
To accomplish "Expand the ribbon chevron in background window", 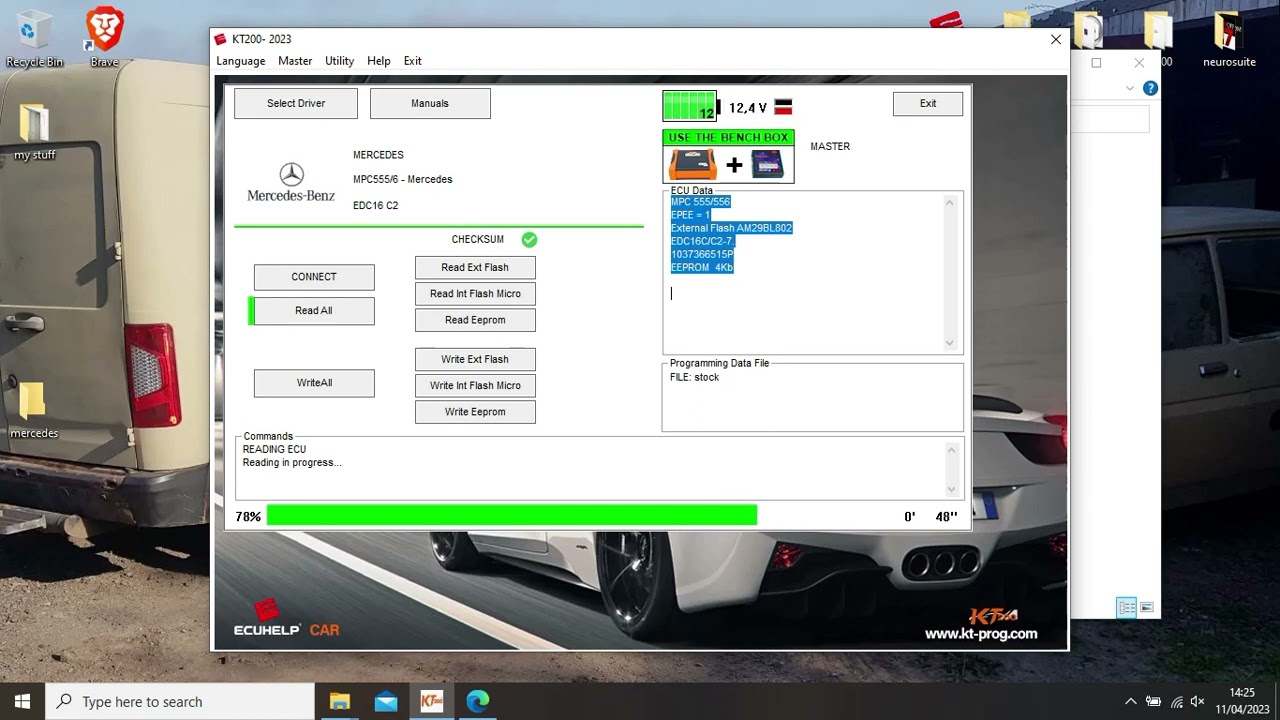I will [1130, 88].
